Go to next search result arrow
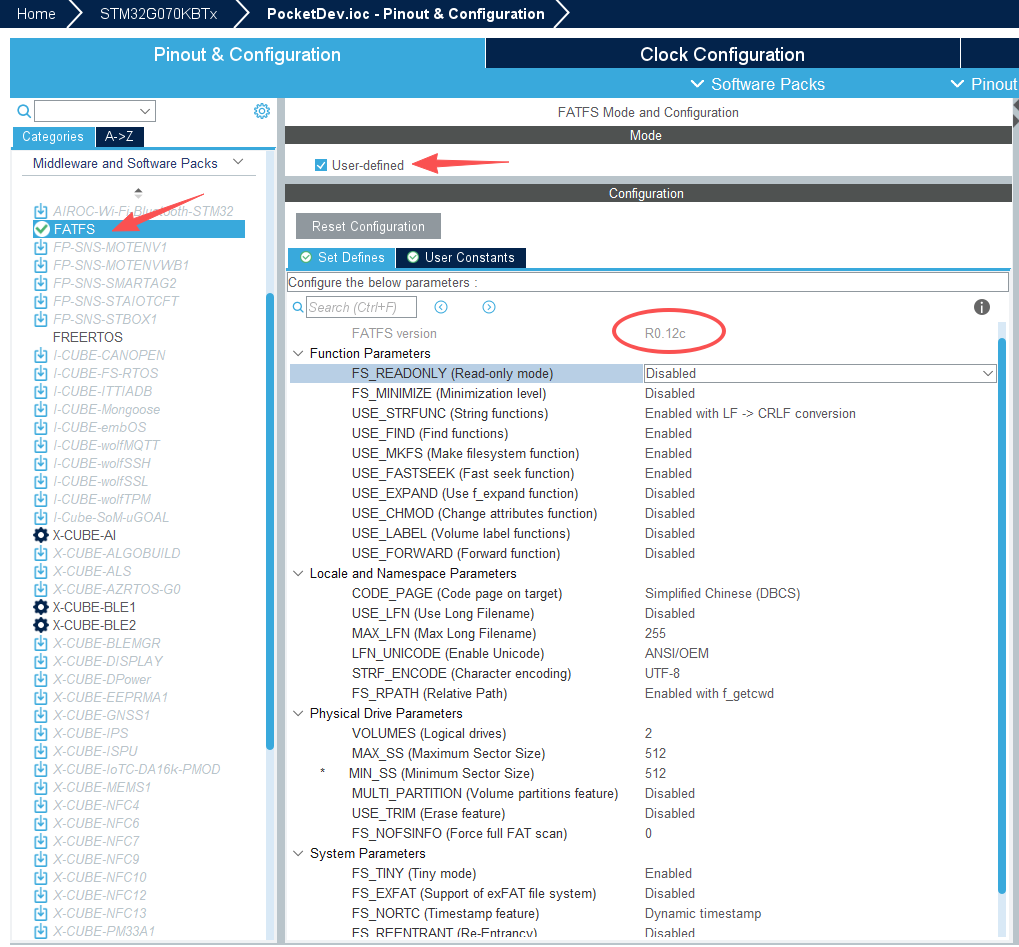Viewport: 1019px width, 947px height. click(489, 307)
